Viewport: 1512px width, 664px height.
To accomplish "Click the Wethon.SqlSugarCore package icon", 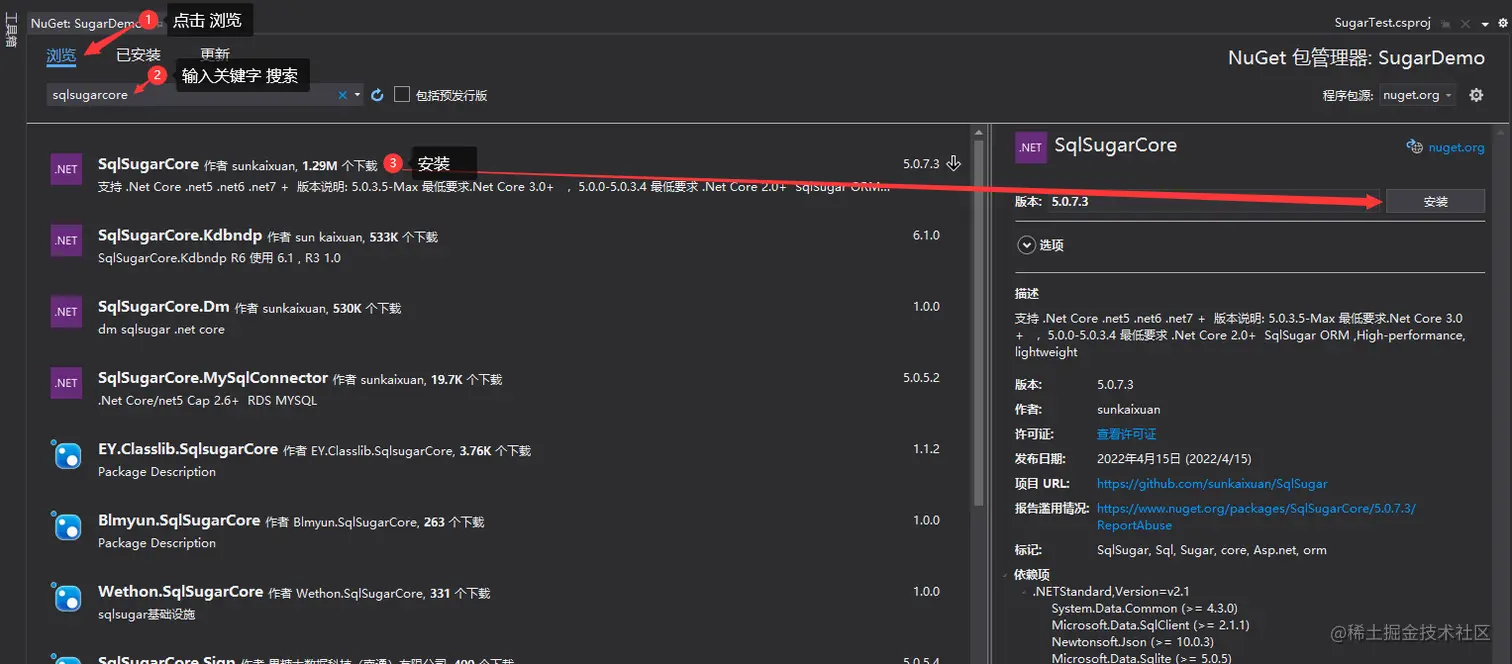I will (x=66, y=597).
